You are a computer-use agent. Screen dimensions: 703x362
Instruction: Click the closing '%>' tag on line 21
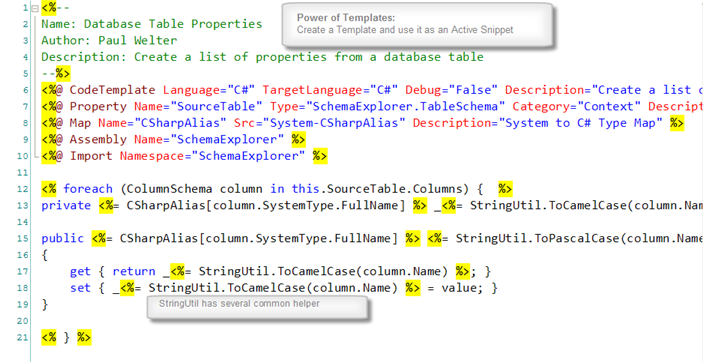pyautogui.click(x=84, y=338)
